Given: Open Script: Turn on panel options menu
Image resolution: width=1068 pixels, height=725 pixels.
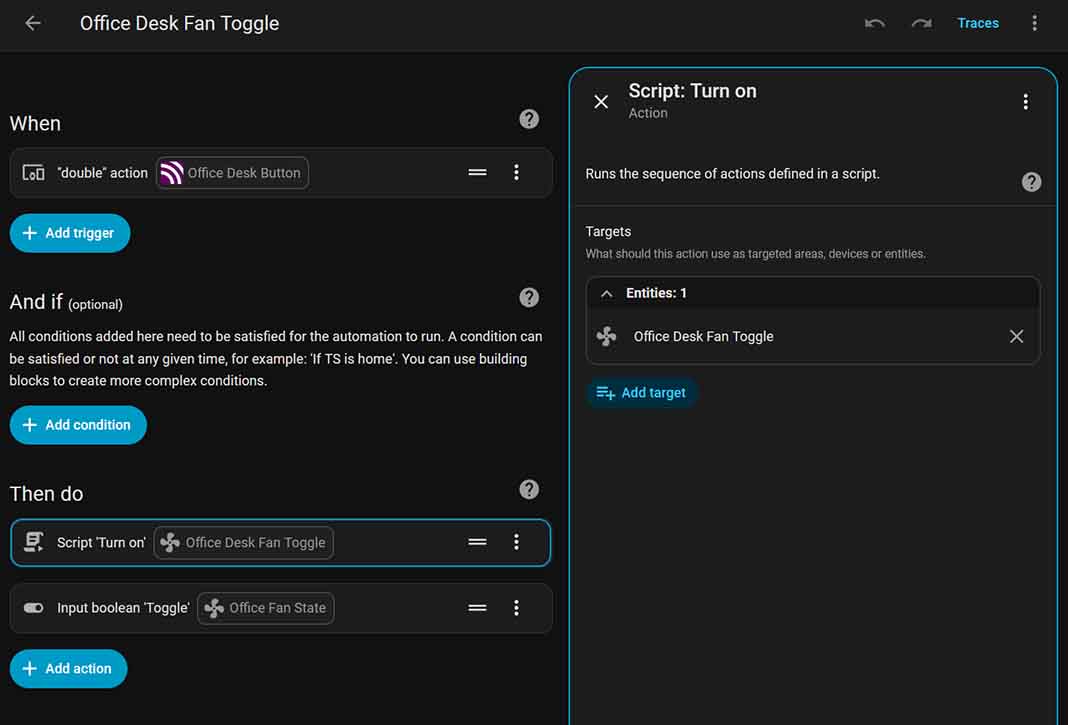Looking at the screenshot, I should pos(1025,101).
